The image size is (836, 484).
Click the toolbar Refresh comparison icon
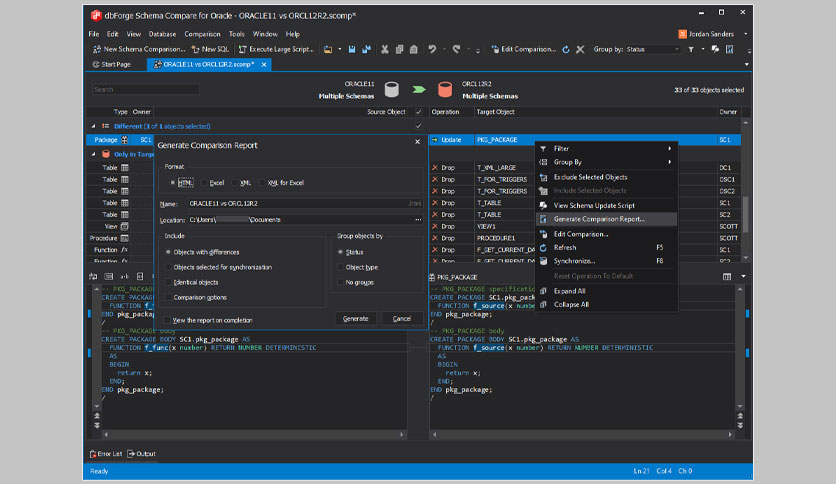566,49
